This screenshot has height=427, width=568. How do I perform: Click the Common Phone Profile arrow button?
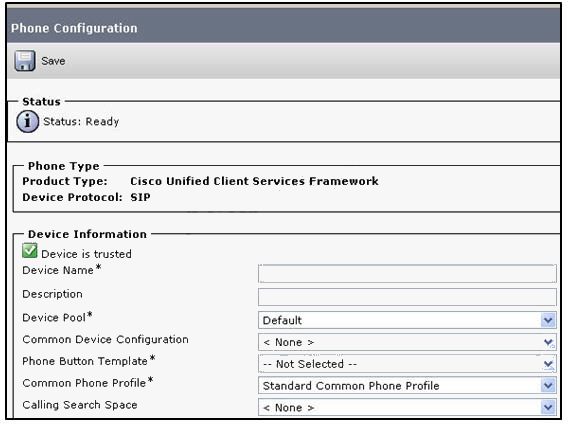tap(548, 386)
